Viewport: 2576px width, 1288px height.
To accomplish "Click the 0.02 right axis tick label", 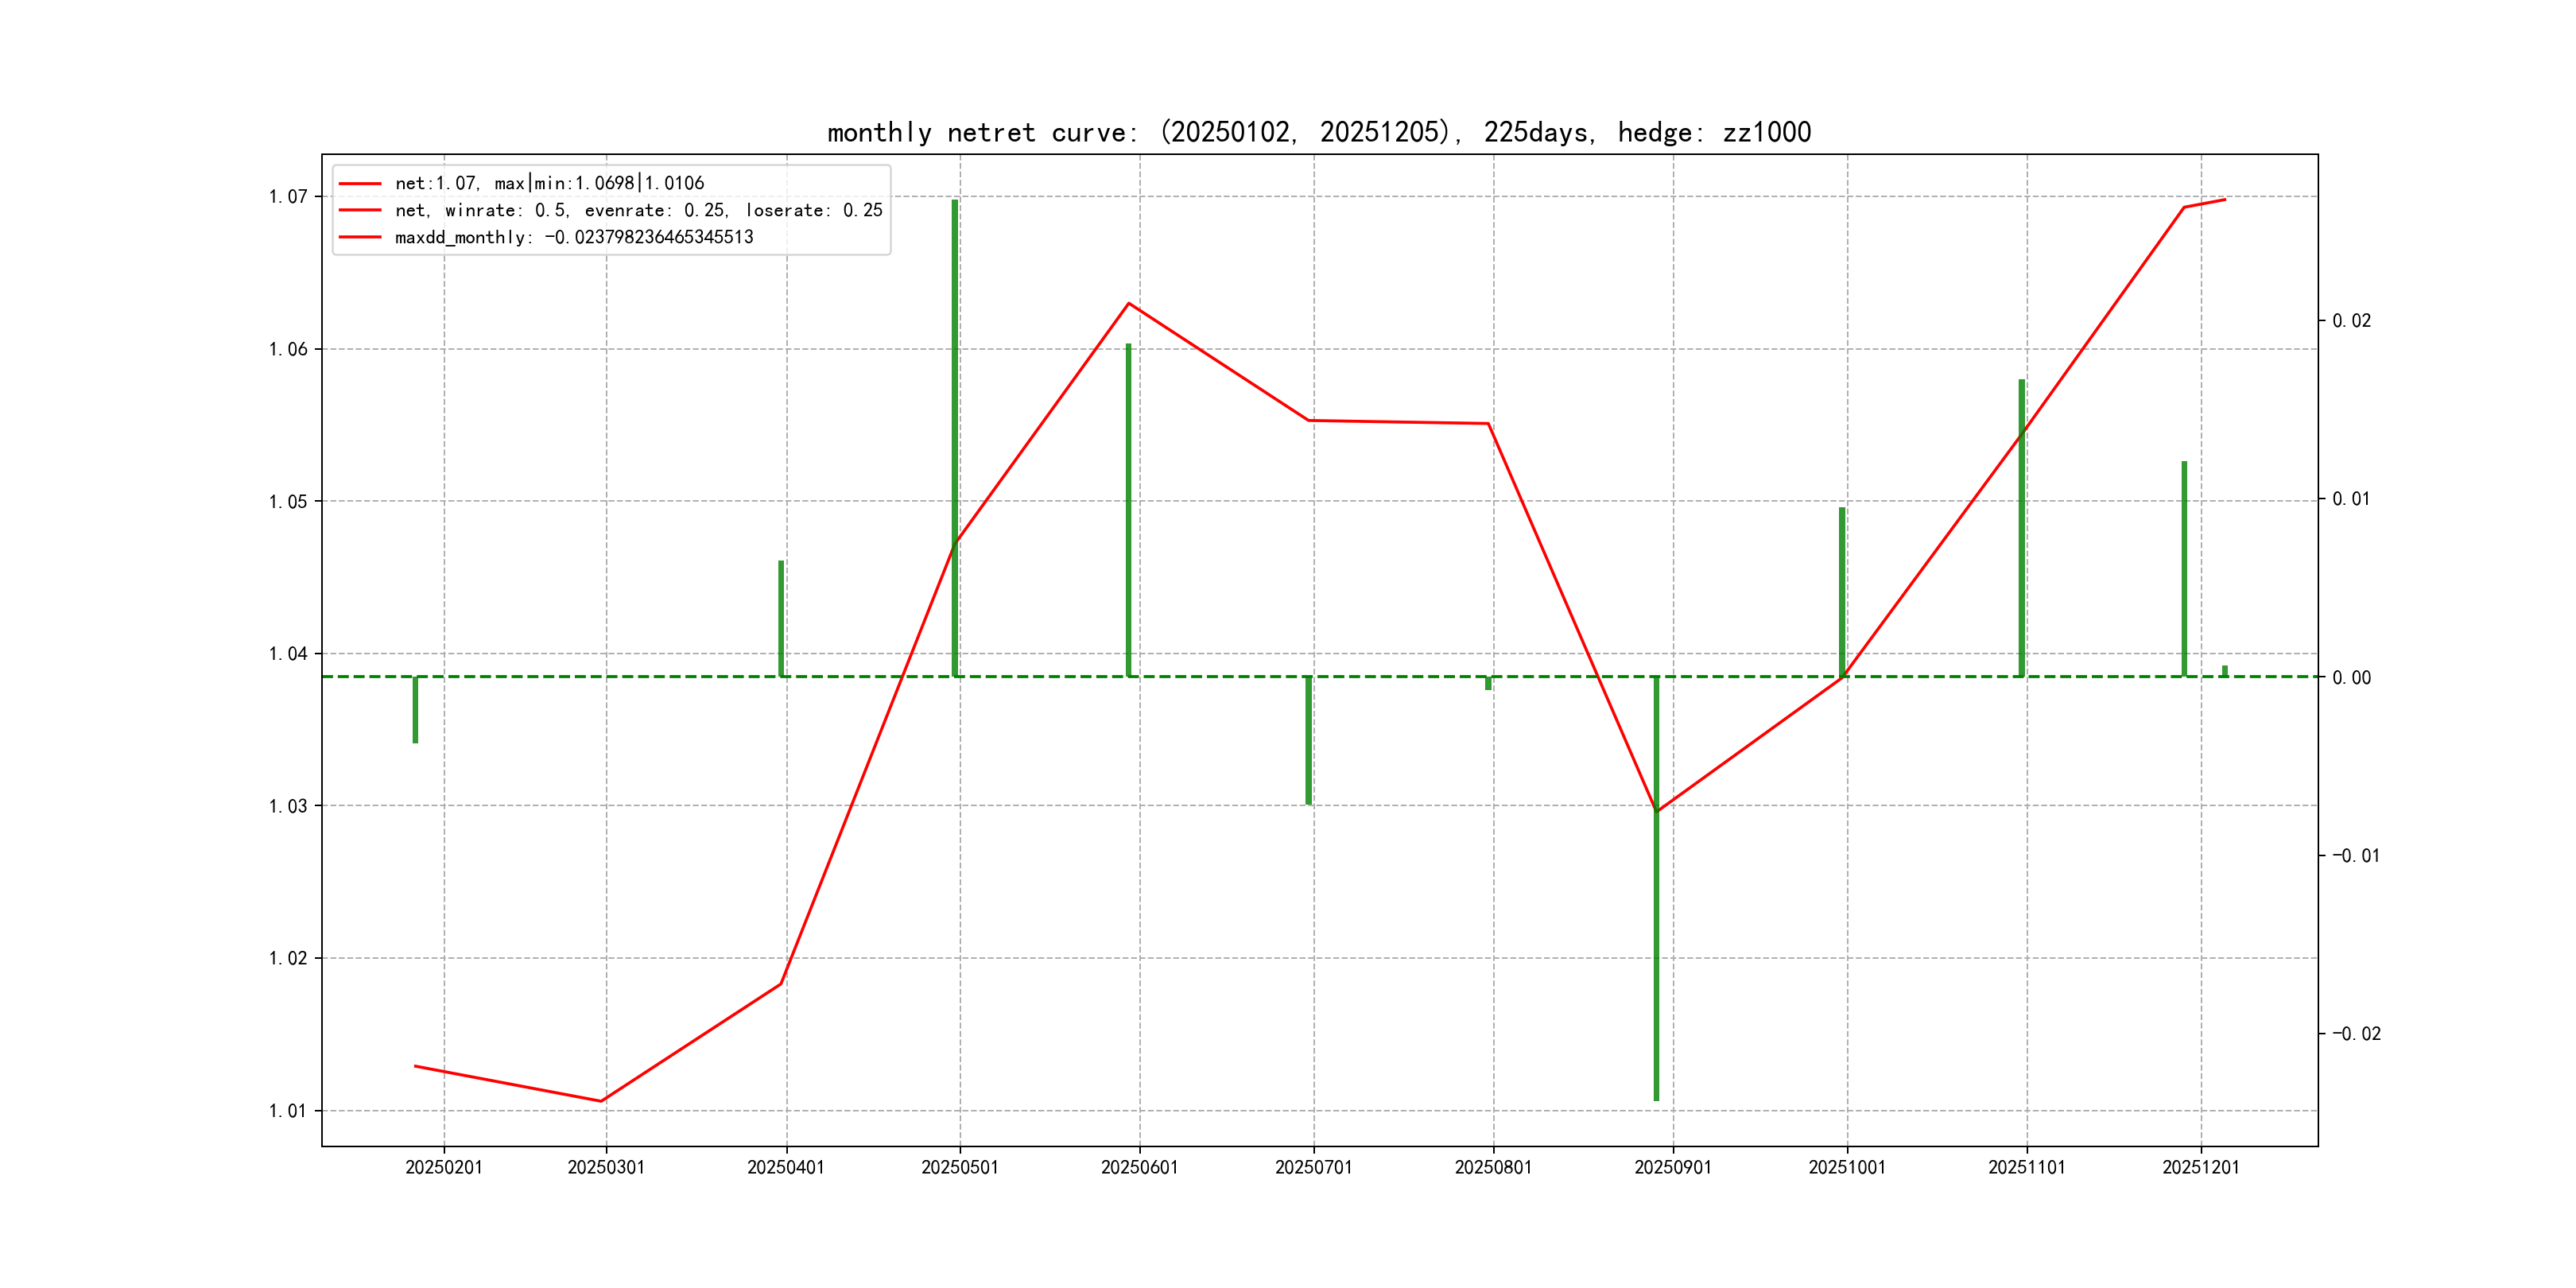I will coord(2351,321).
